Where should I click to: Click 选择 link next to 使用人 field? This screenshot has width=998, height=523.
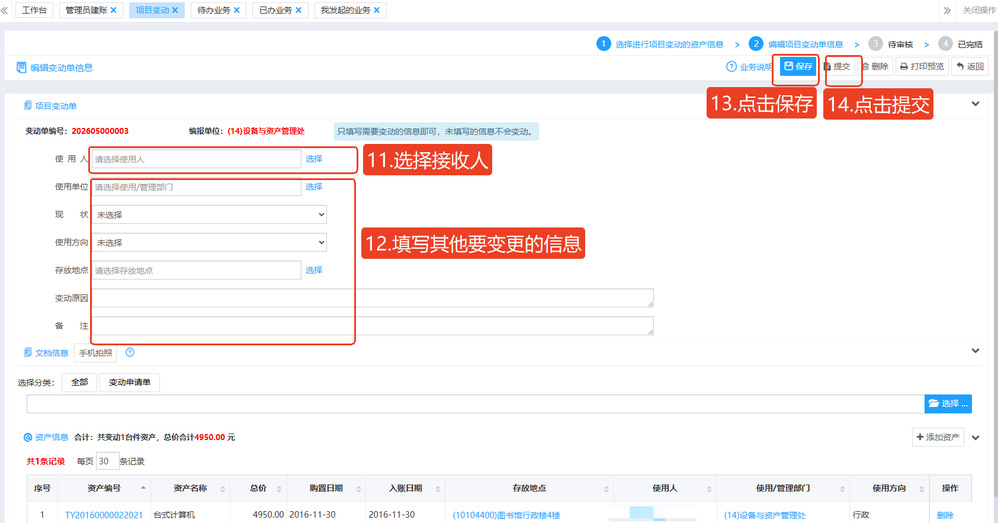pyautogui.click(x=314, y=159)
